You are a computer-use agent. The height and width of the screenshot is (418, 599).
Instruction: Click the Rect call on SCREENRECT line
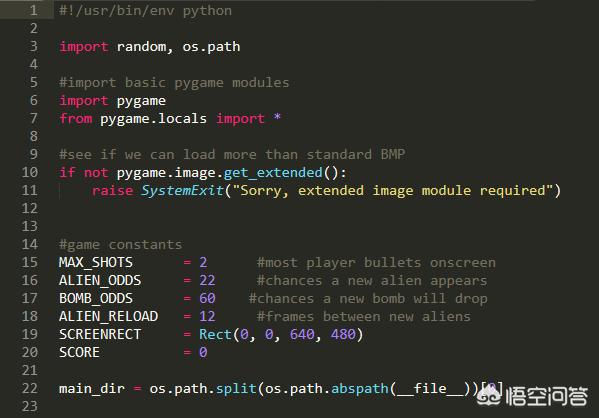pyautogui.click(x=215, y=334)
